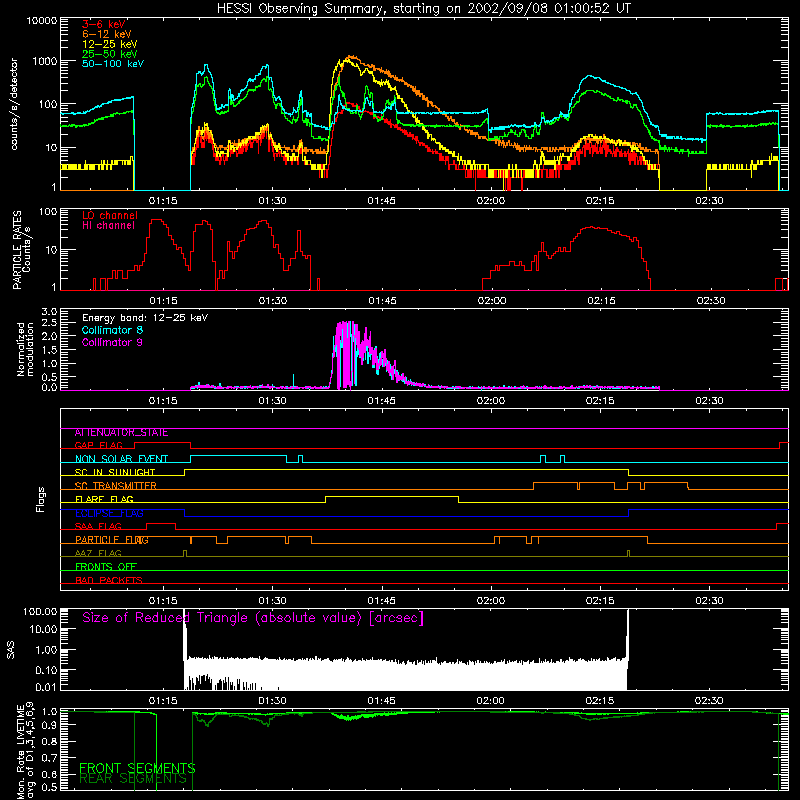
Task: Click the Flags axis label
Action: [41, 500]
